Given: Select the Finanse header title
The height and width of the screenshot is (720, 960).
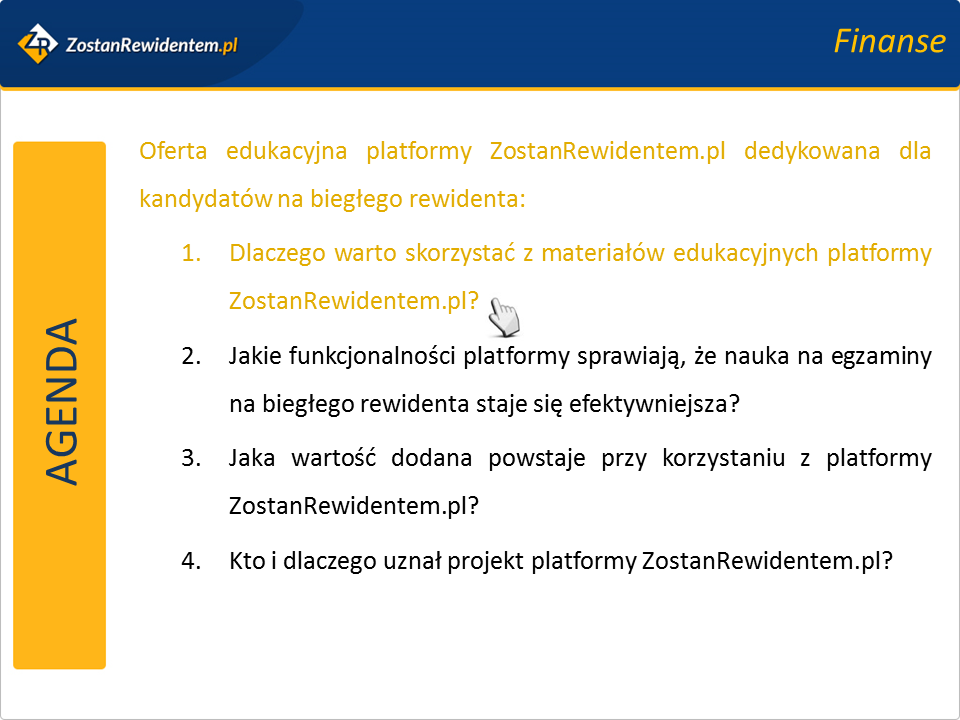Looking at the screenshot, I should tap(888, 41).
